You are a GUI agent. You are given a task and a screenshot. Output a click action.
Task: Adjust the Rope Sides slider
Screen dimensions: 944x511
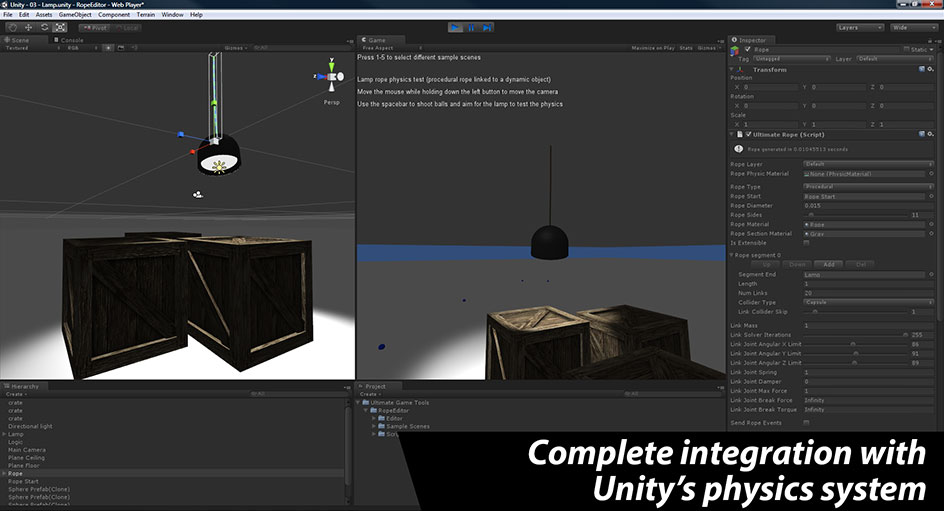tap(856, 215)
